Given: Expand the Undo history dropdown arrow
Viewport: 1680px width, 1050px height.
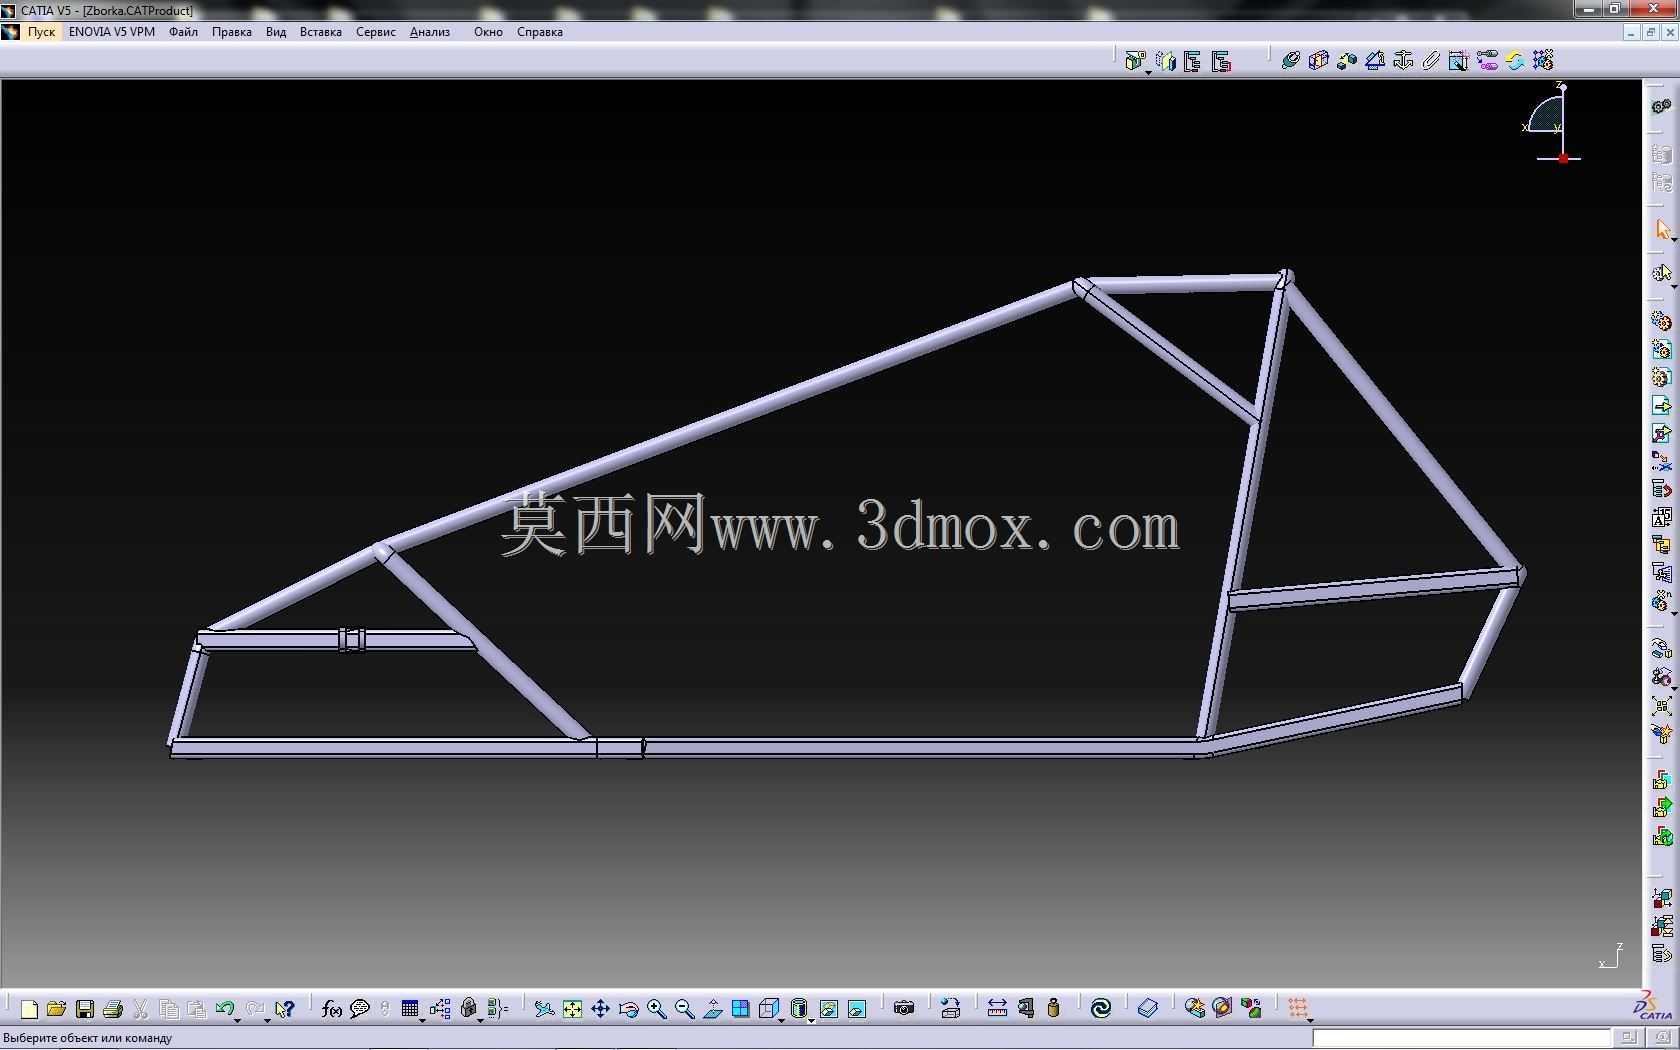Looking at the screenshot, I should [x=237, y=1019].
